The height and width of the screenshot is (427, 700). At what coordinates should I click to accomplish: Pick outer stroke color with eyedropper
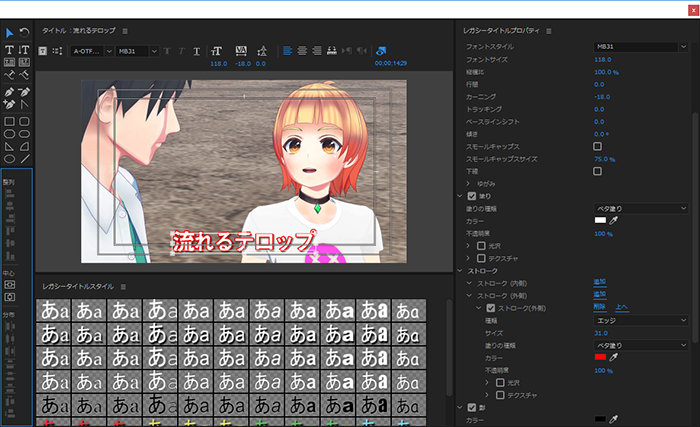tap(614, 357)
